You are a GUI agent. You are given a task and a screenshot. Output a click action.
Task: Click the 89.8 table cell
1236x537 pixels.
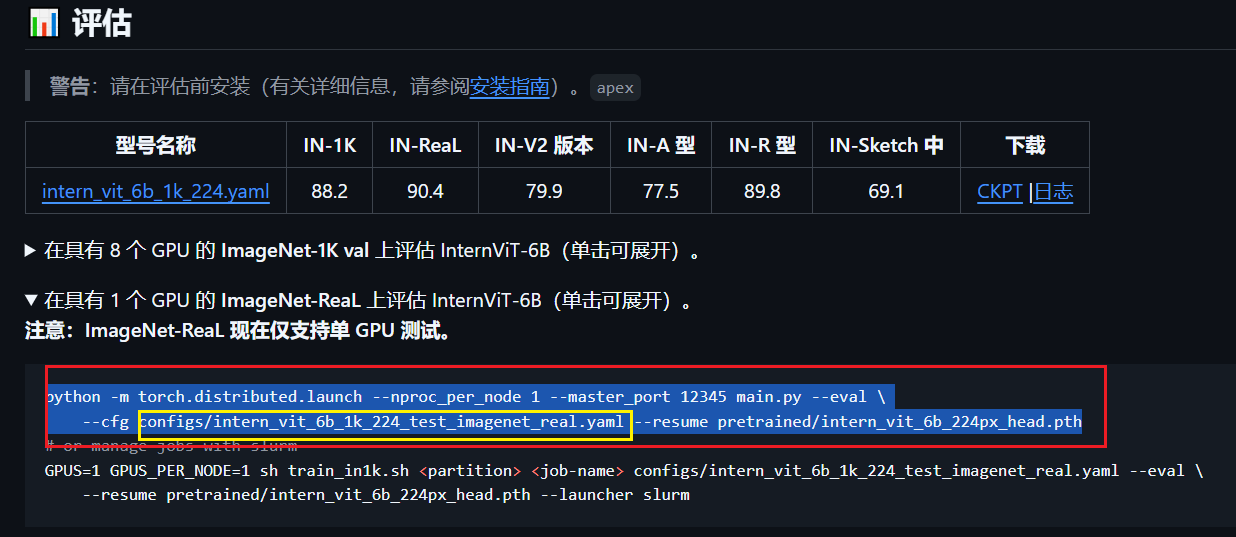[x=762, y=191]
